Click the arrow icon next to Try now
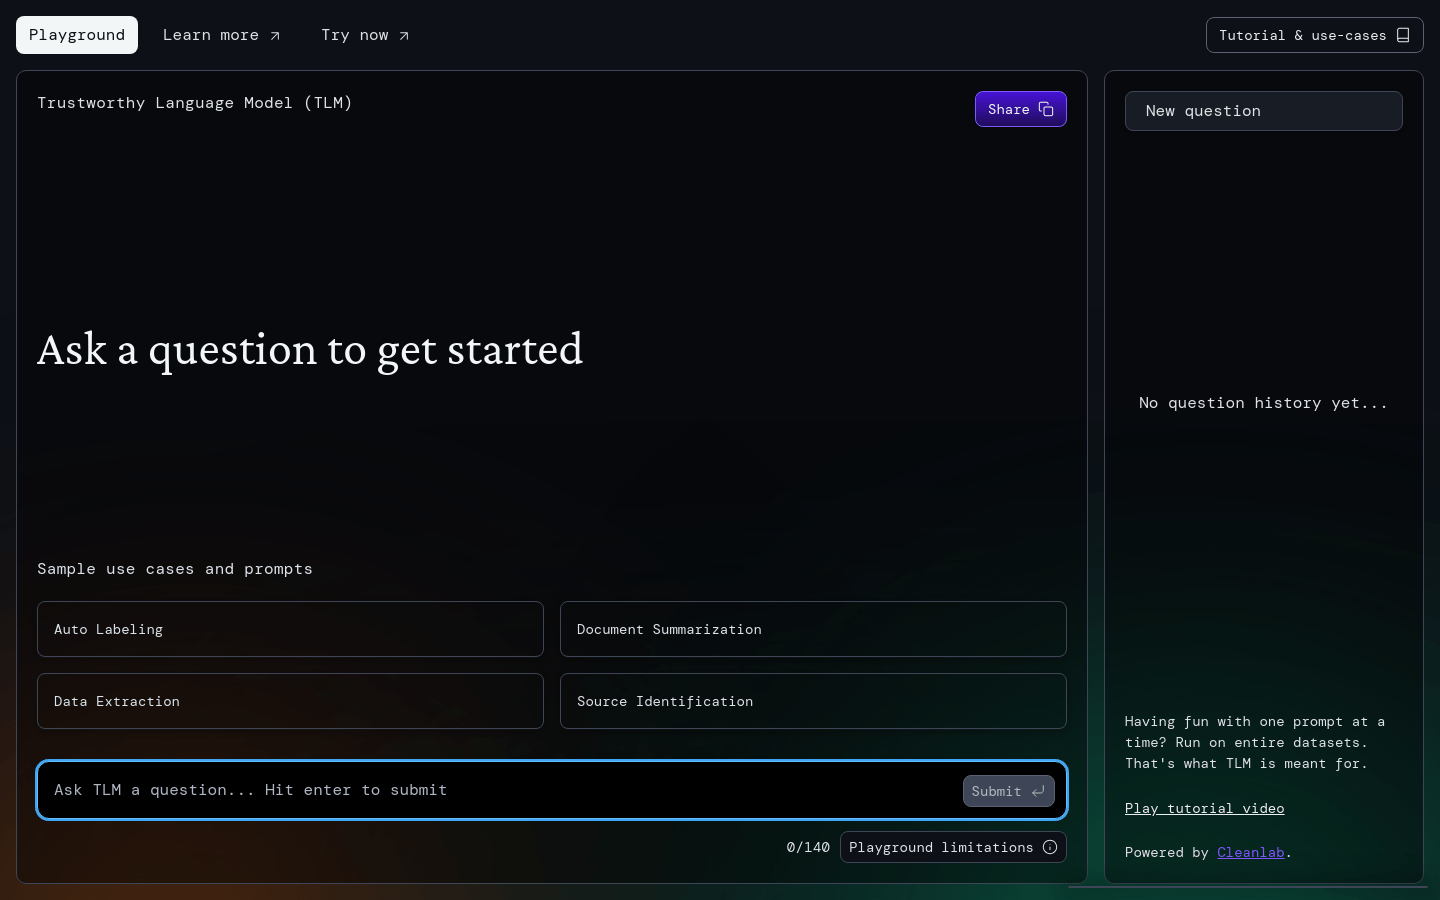 pyautogui.click(x=404, y=36)
